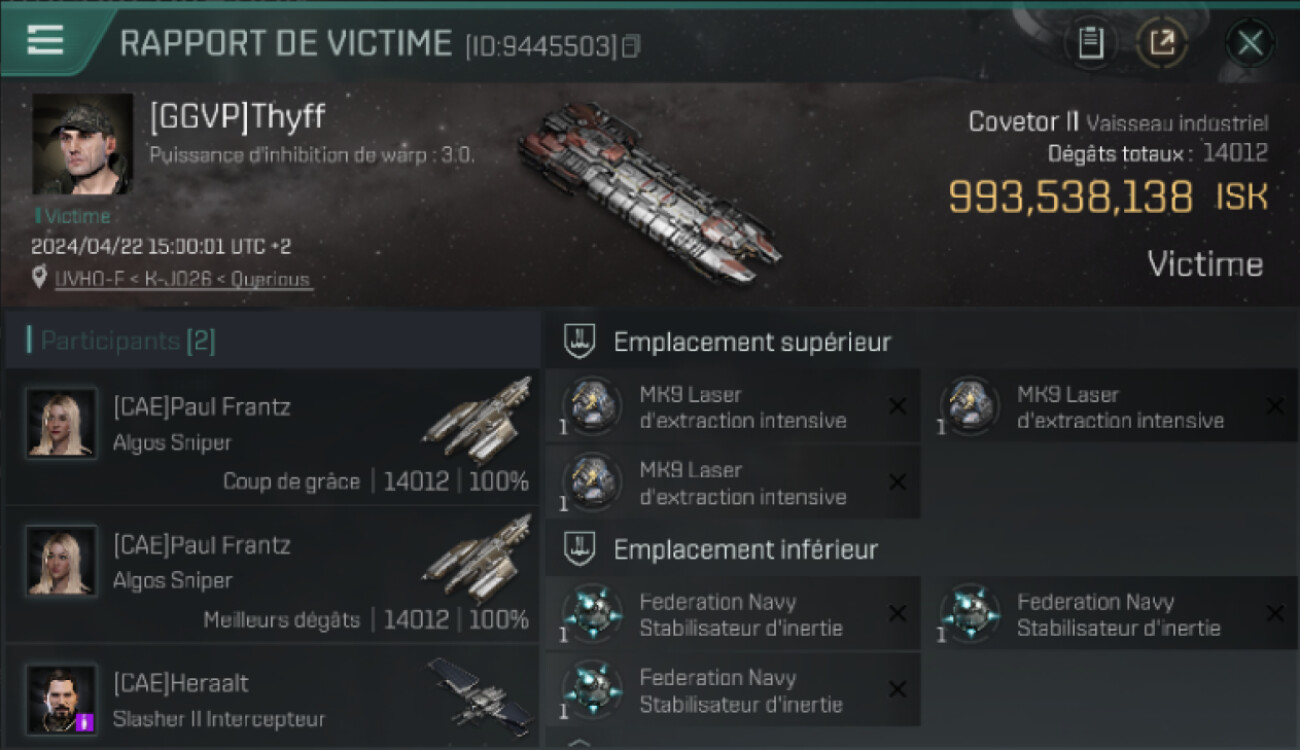Open Paul Frantz Coup de grâce portrait

pos(62,423)
